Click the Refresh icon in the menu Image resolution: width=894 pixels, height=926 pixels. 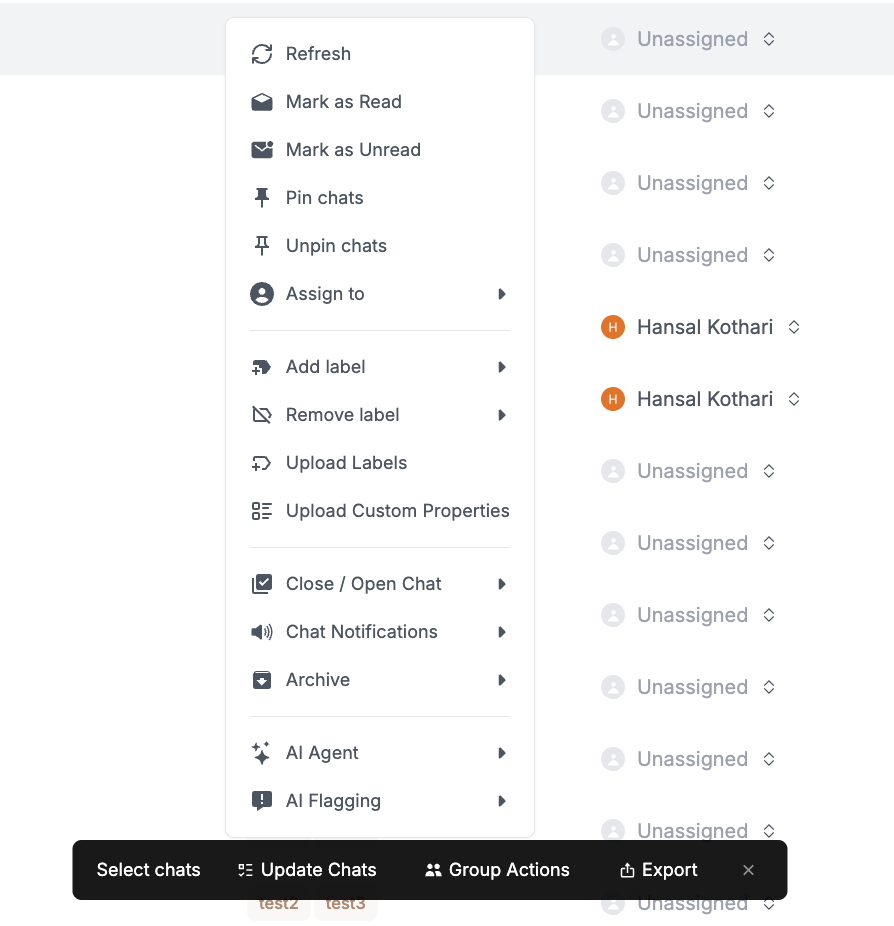pos(261,54)
